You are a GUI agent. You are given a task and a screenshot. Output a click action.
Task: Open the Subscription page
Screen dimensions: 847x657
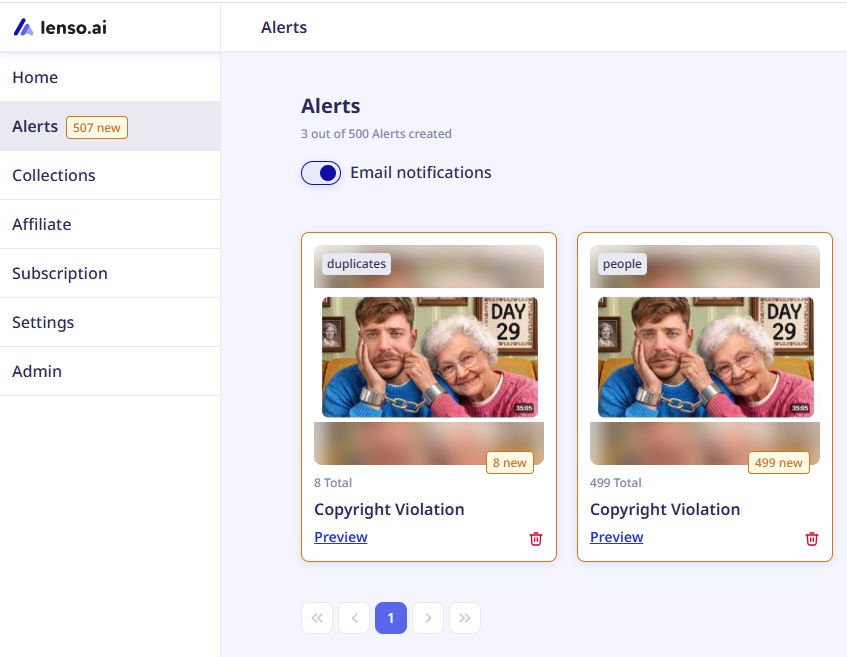110,273
